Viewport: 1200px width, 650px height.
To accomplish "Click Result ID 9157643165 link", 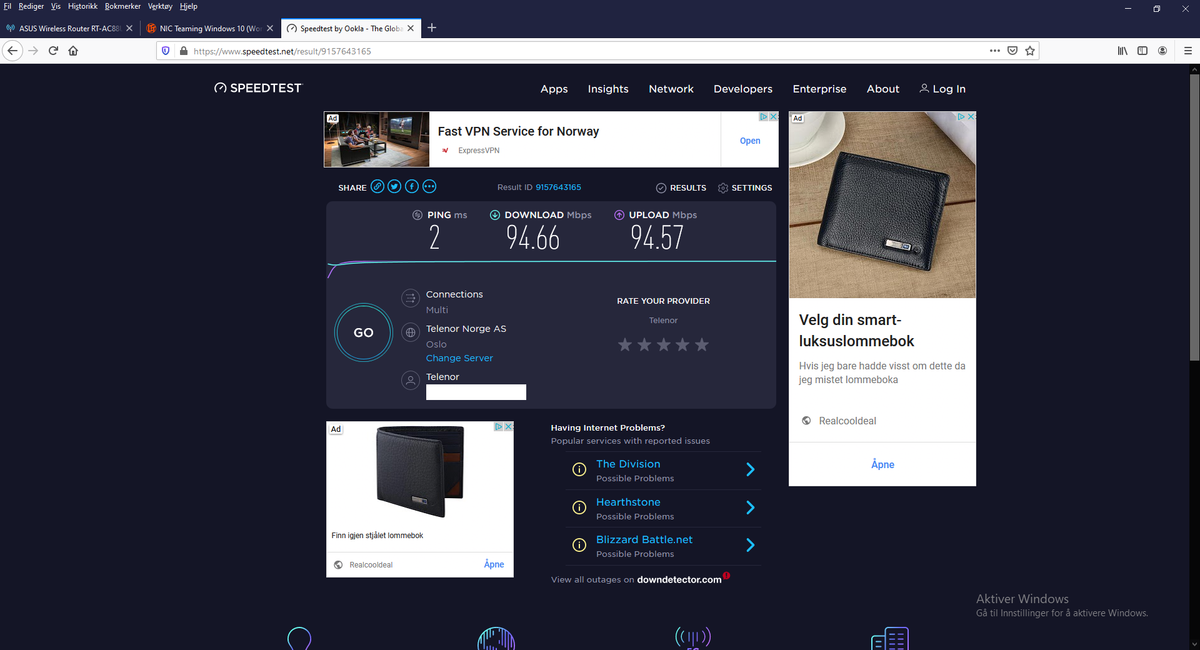I will 558,187.
